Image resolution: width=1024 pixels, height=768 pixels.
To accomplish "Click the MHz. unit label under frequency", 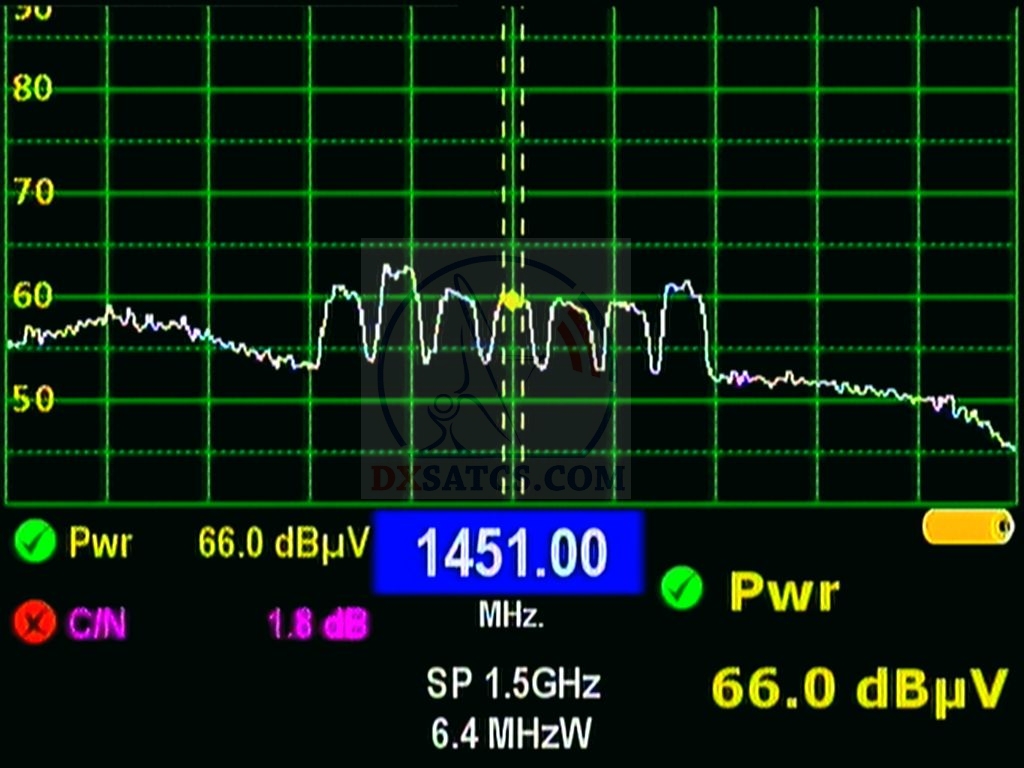I will (511, 617).
